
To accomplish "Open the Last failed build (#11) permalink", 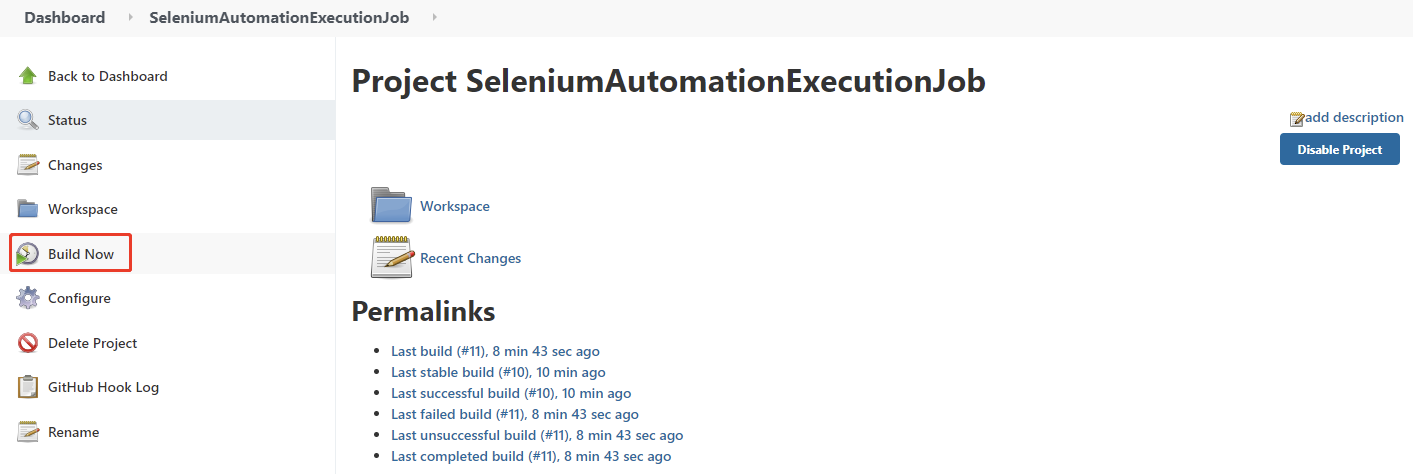I will pyautogui.click(x=514, y=414).
